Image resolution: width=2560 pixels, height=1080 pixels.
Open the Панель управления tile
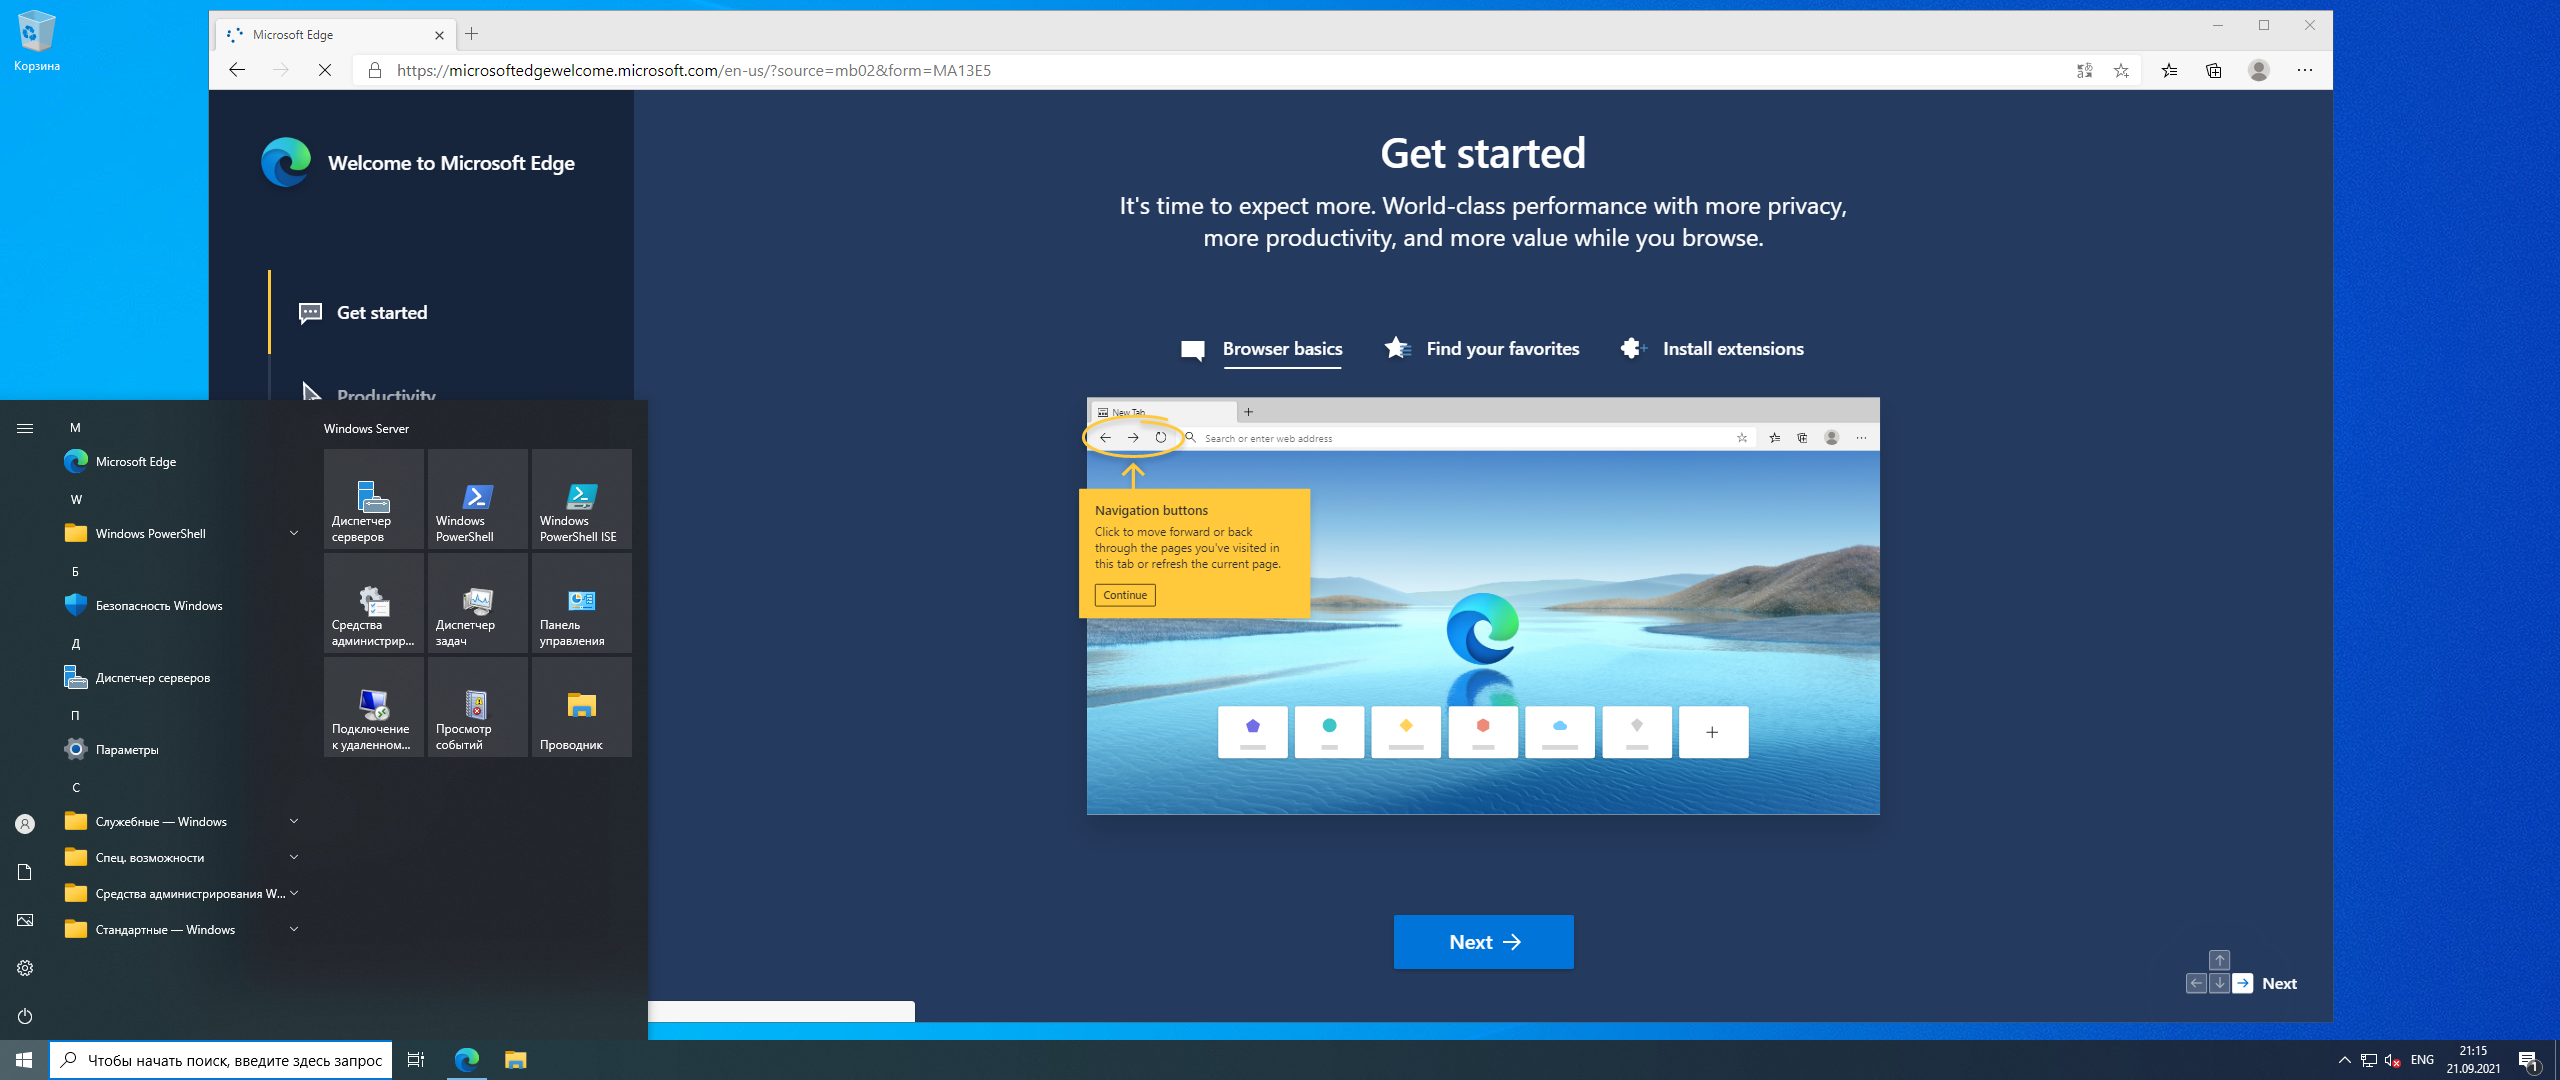pyautogui.click(x=582, y=603)
